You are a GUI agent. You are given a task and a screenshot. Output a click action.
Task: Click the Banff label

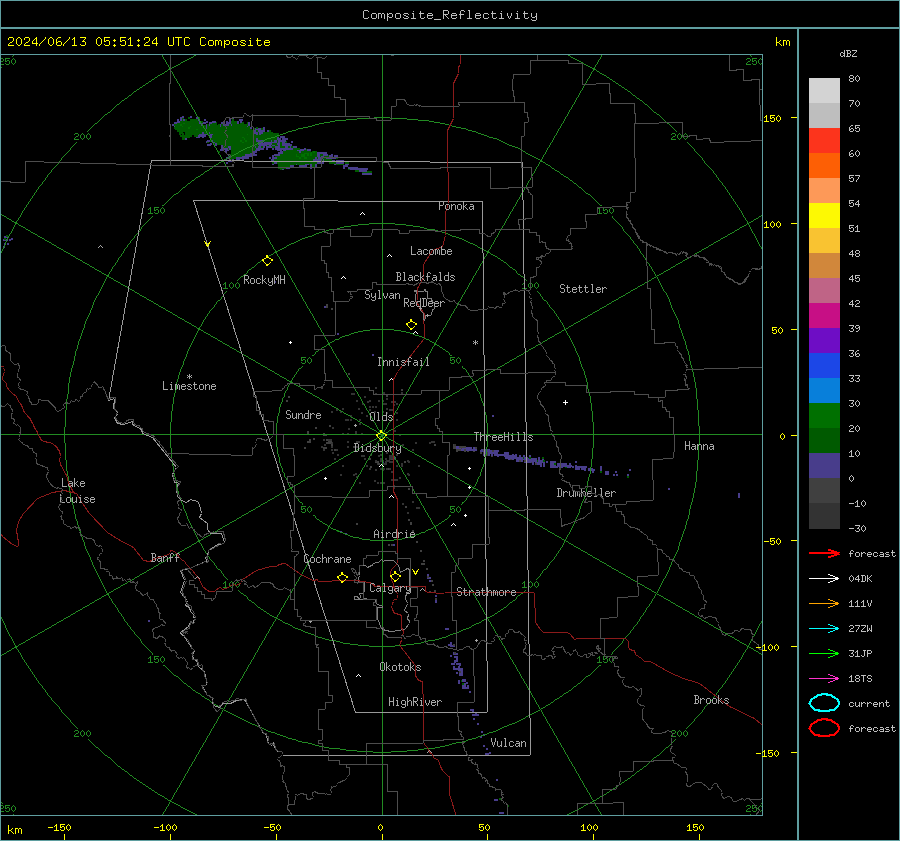(165, 557)
